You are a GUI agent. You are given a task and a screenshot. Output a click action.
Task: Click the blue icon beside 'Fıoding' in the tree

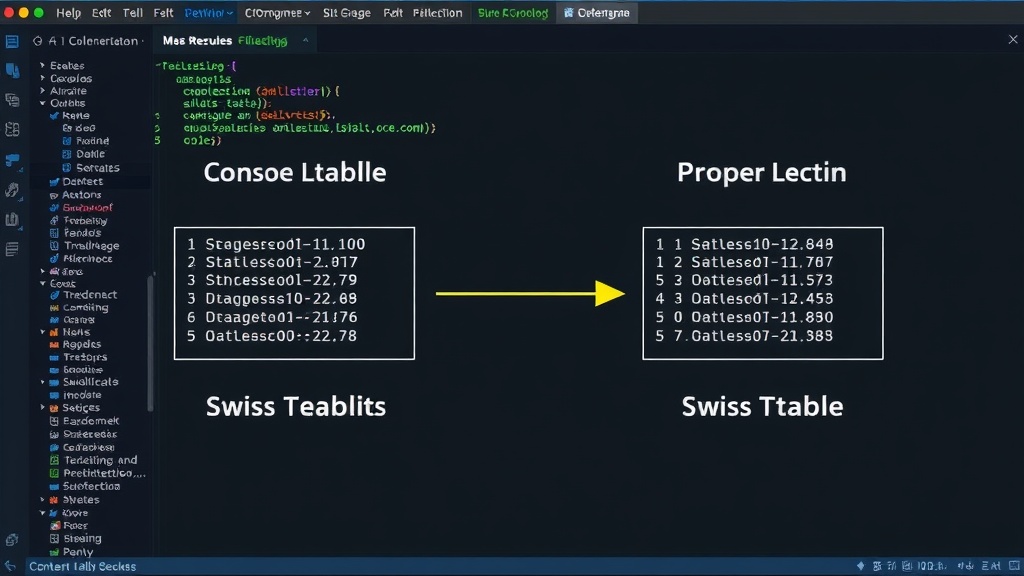coord(67,141)
